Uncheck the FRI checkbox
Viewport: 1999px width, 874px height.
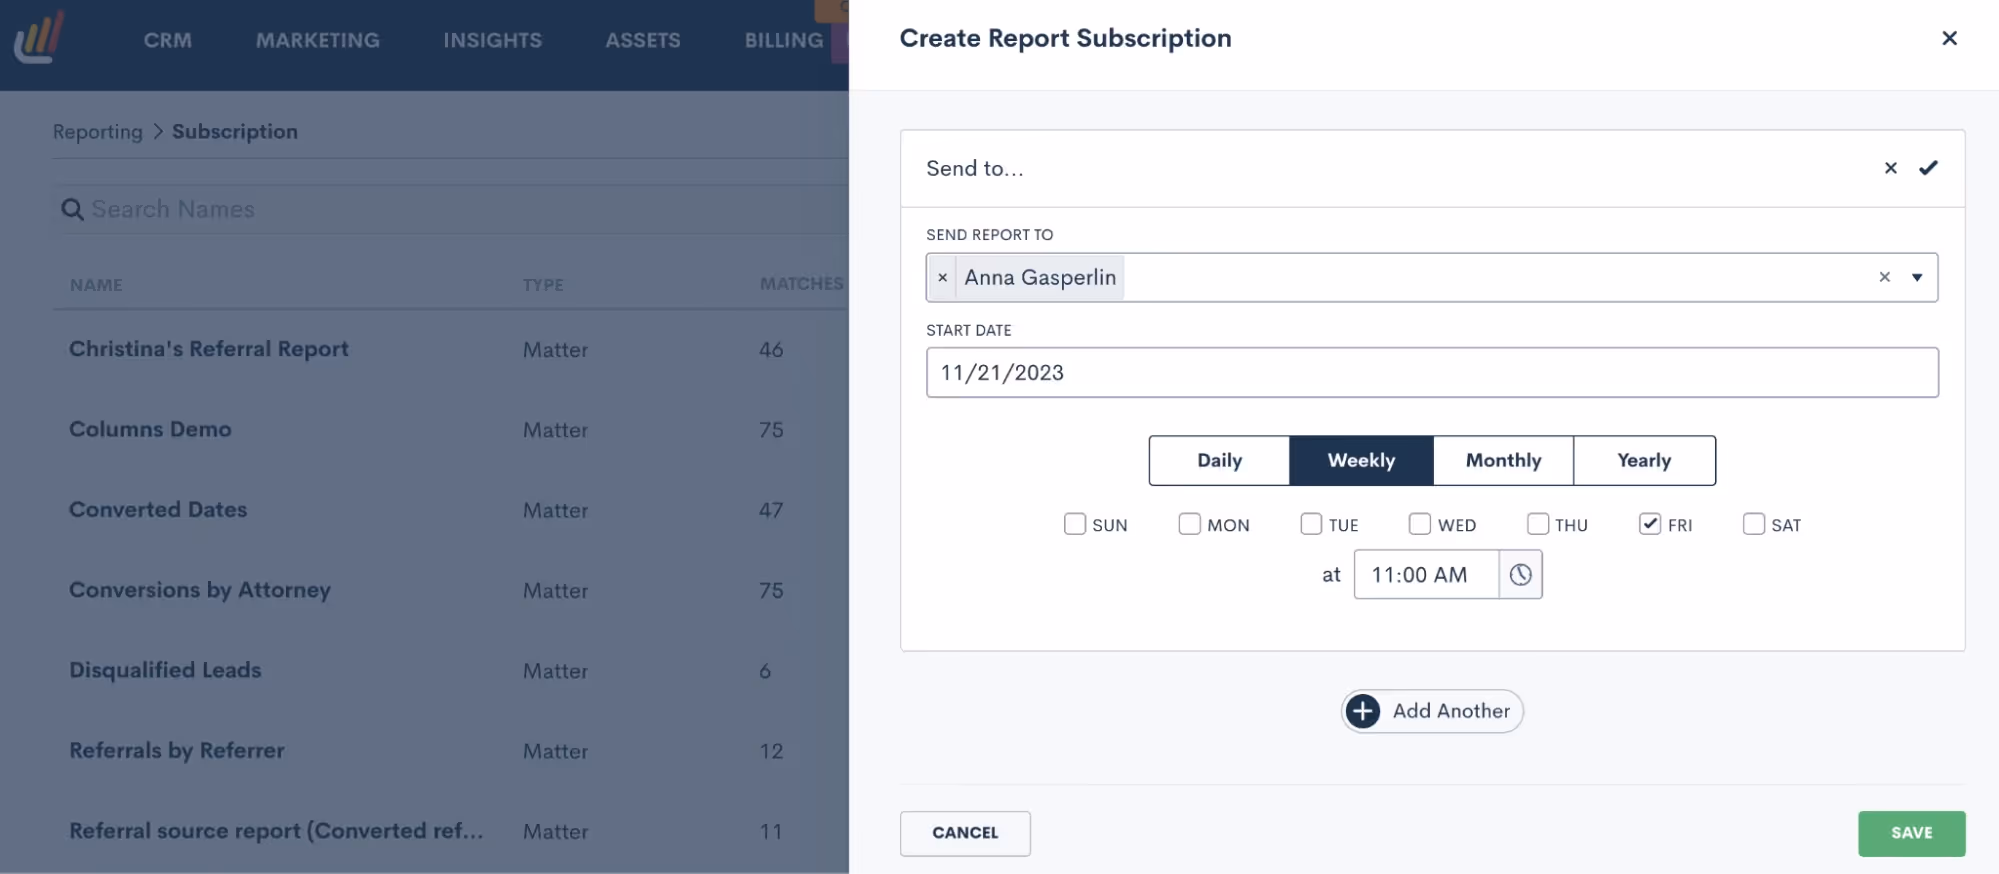tap(1650, 524)
